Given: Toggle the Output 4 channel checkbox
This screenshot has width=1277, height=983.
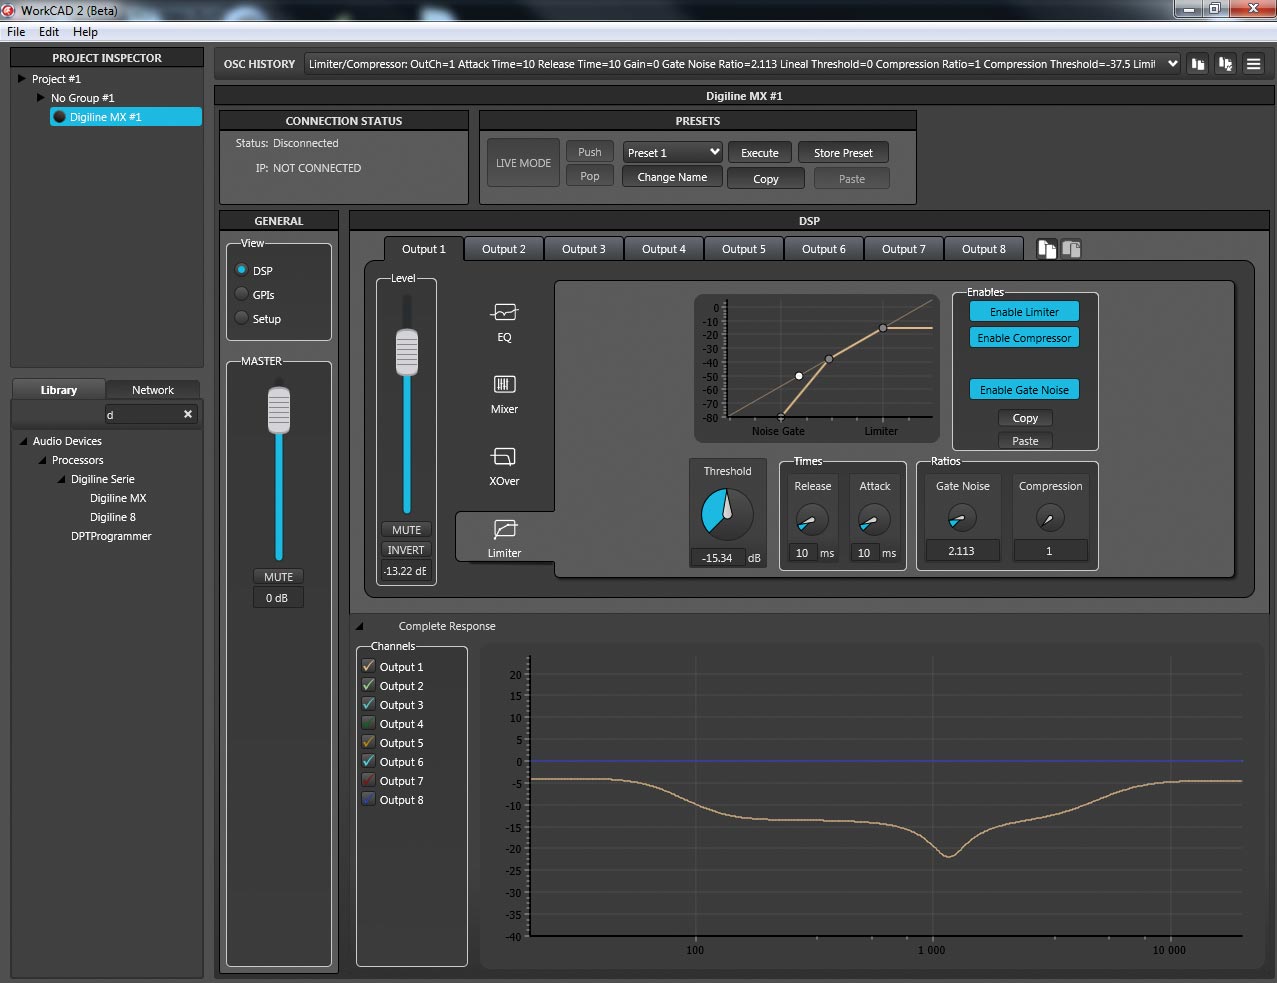Looking at the screenshot, I should point(368,723).
